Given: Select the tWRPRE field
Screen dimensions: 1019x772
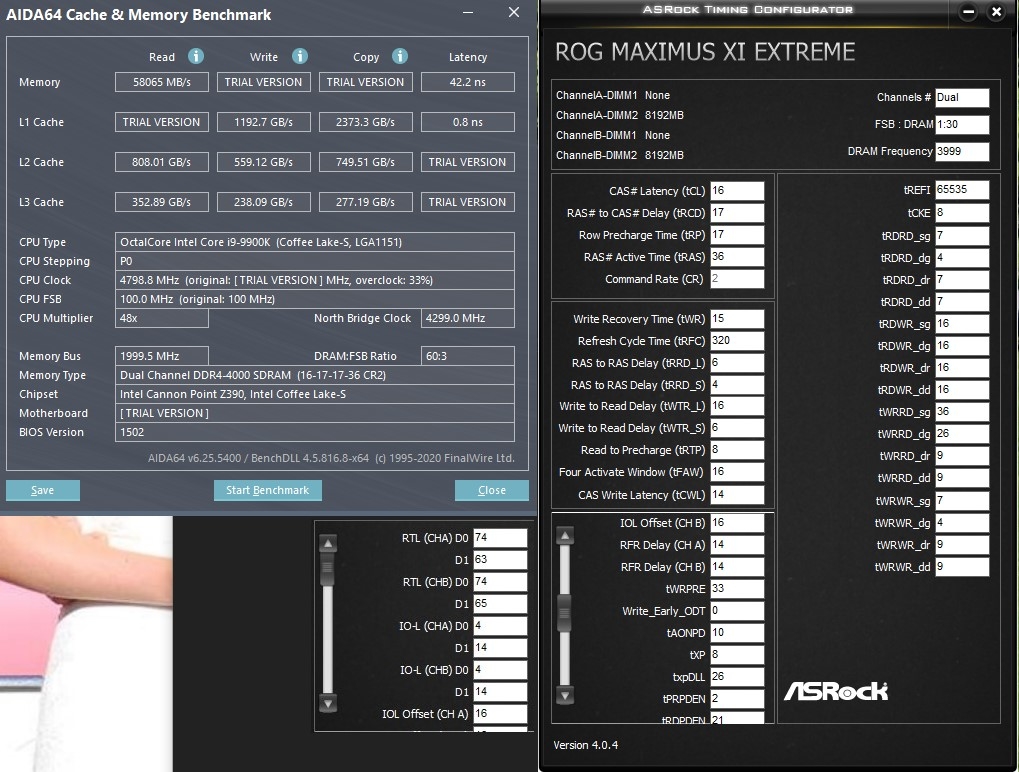Looking at the screenshot, I should pyautogui.click(x=737, y=588).
